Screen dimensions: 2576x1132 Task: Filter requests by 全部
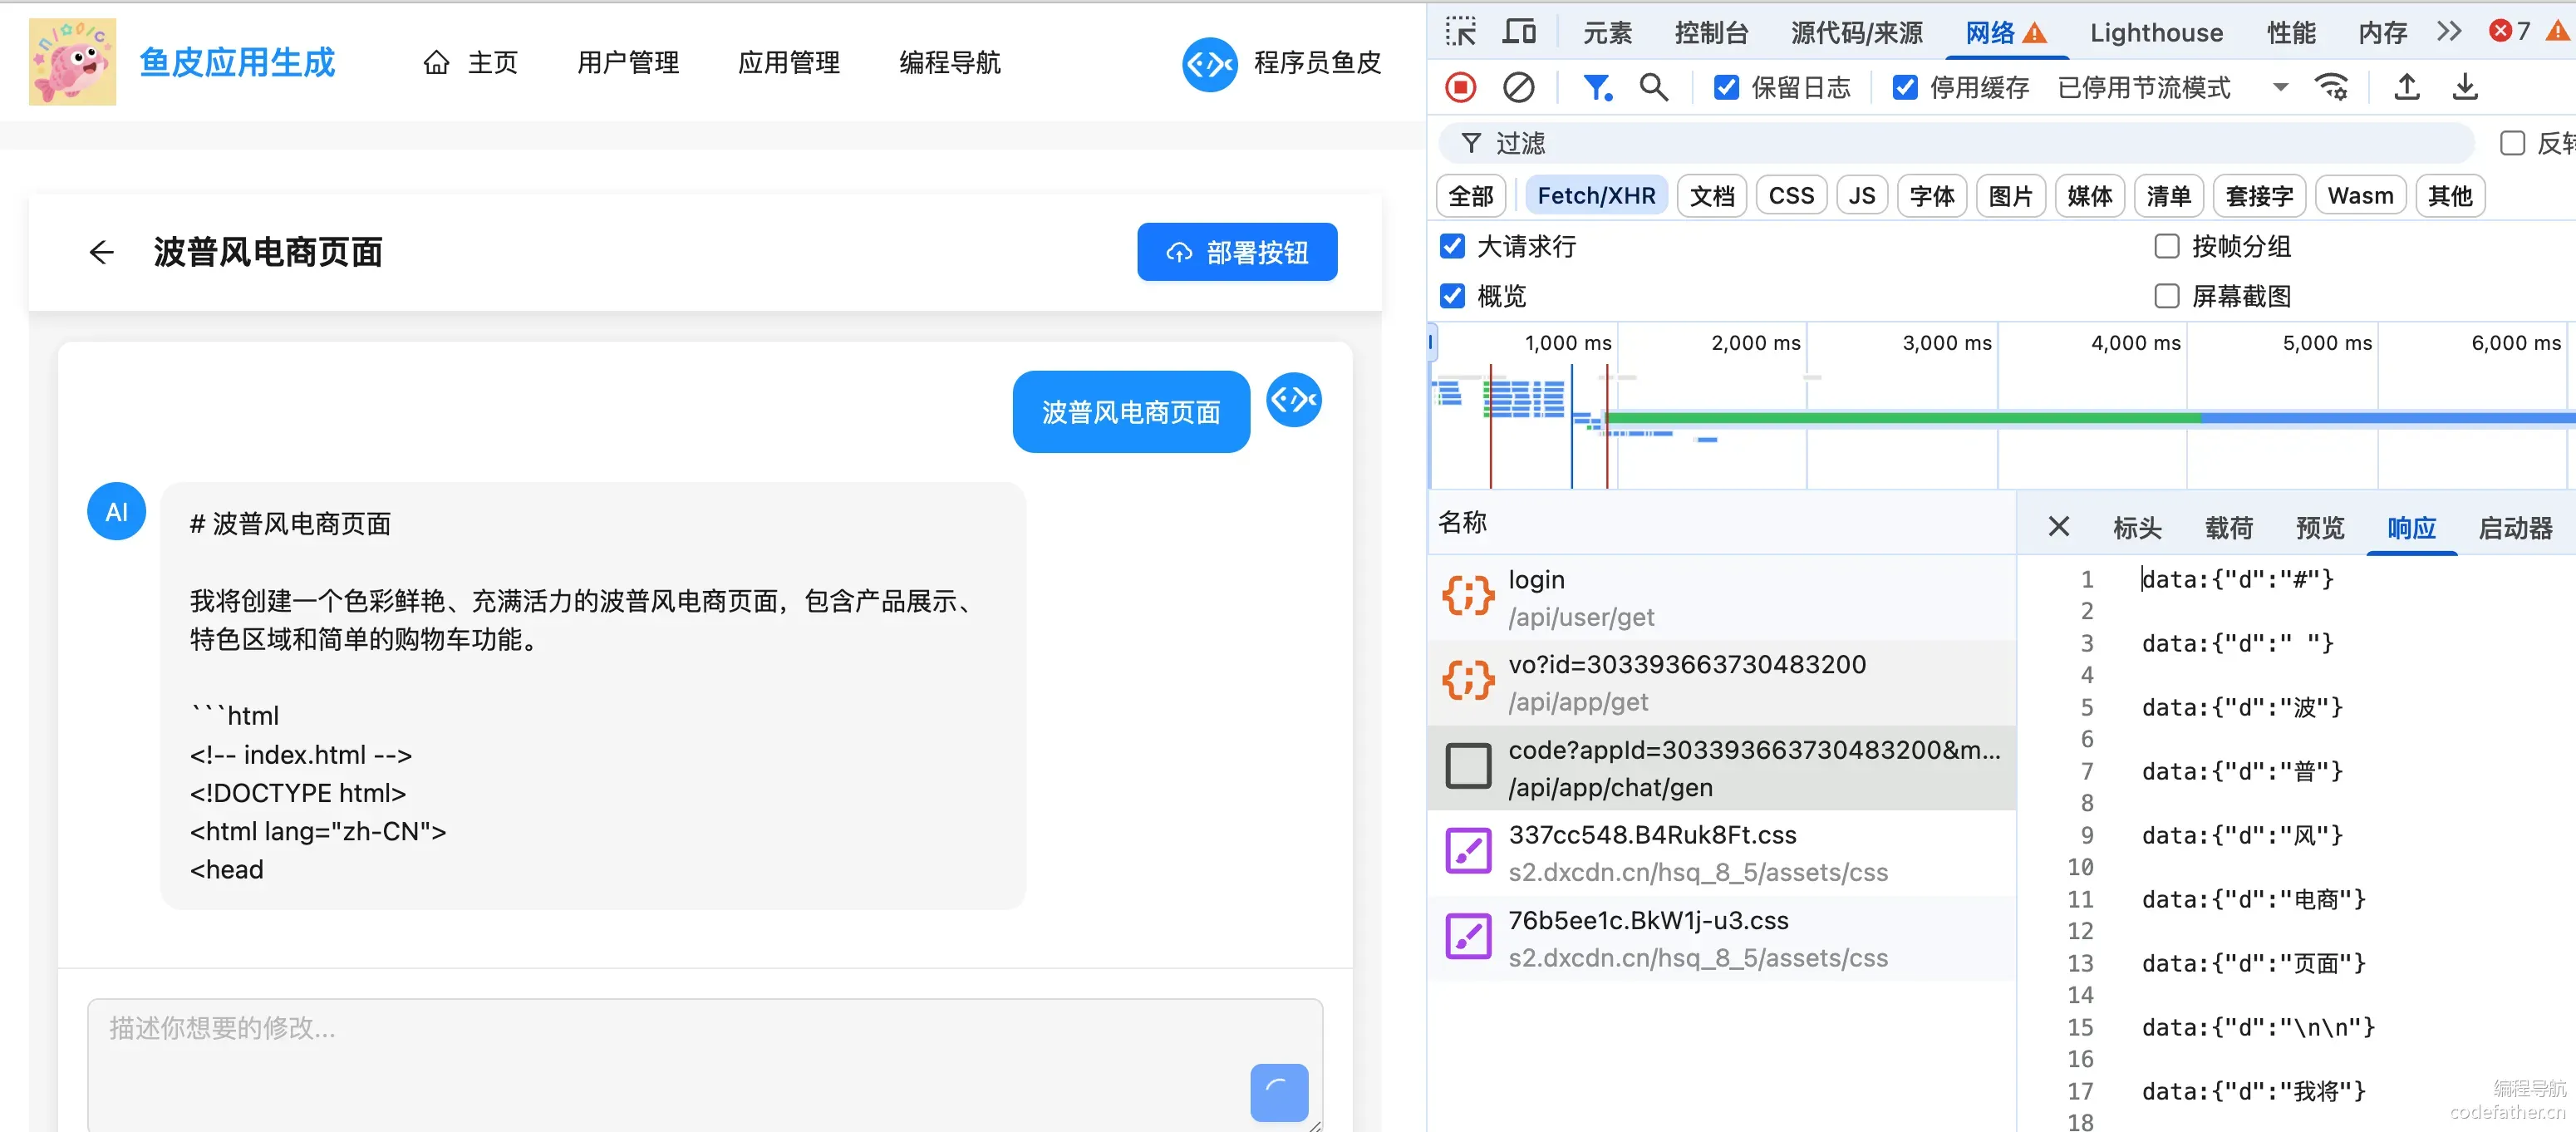tap(1470, 196)
